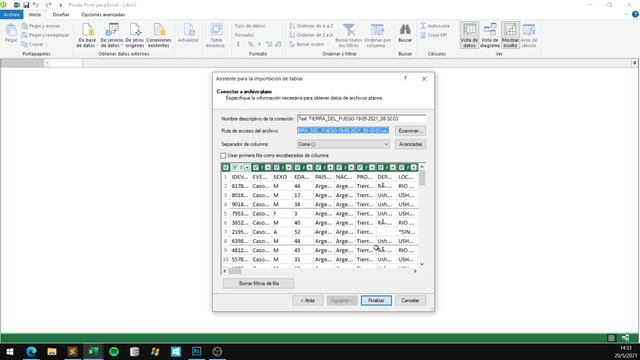Open the help question mark in dialog
The image size is (640, 360).
tap(405, 78)
